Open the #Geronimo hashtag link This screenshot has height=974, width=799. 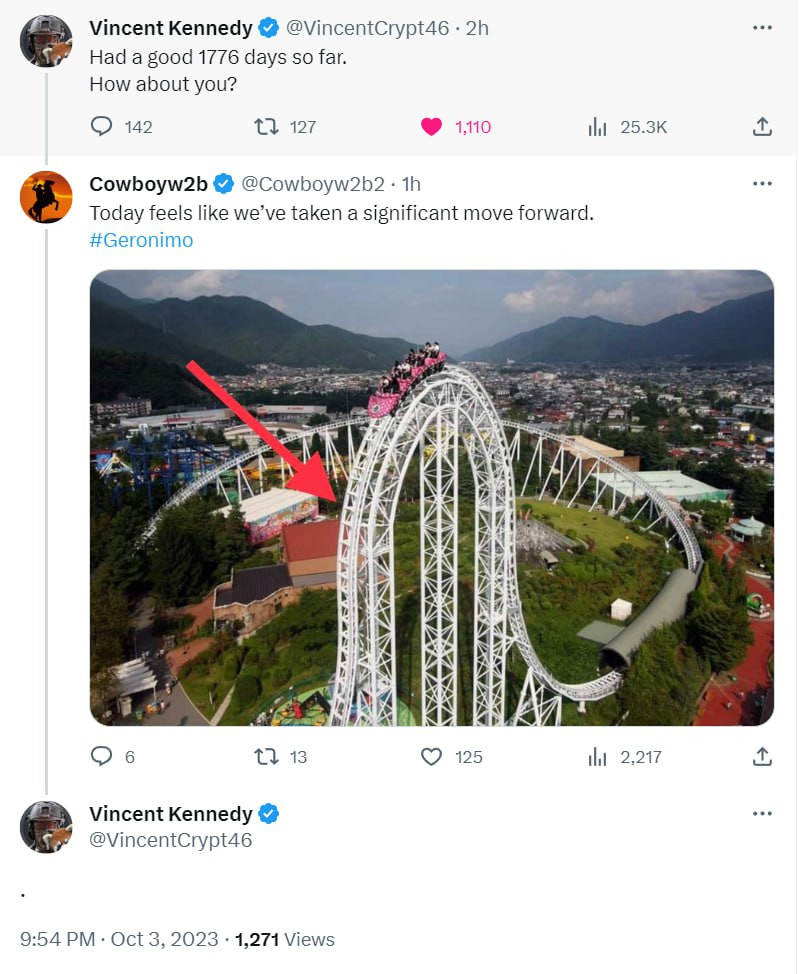pos(141,240)
